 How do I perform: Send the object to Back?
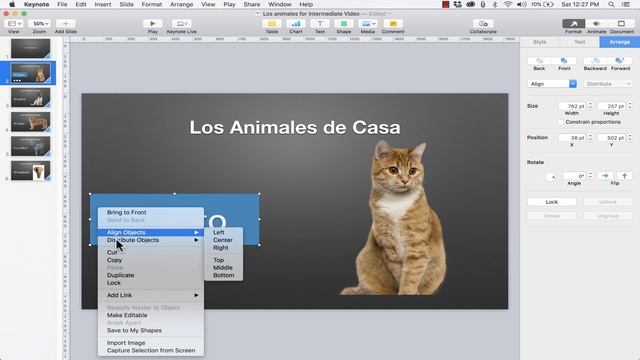(x=539, y=61)
